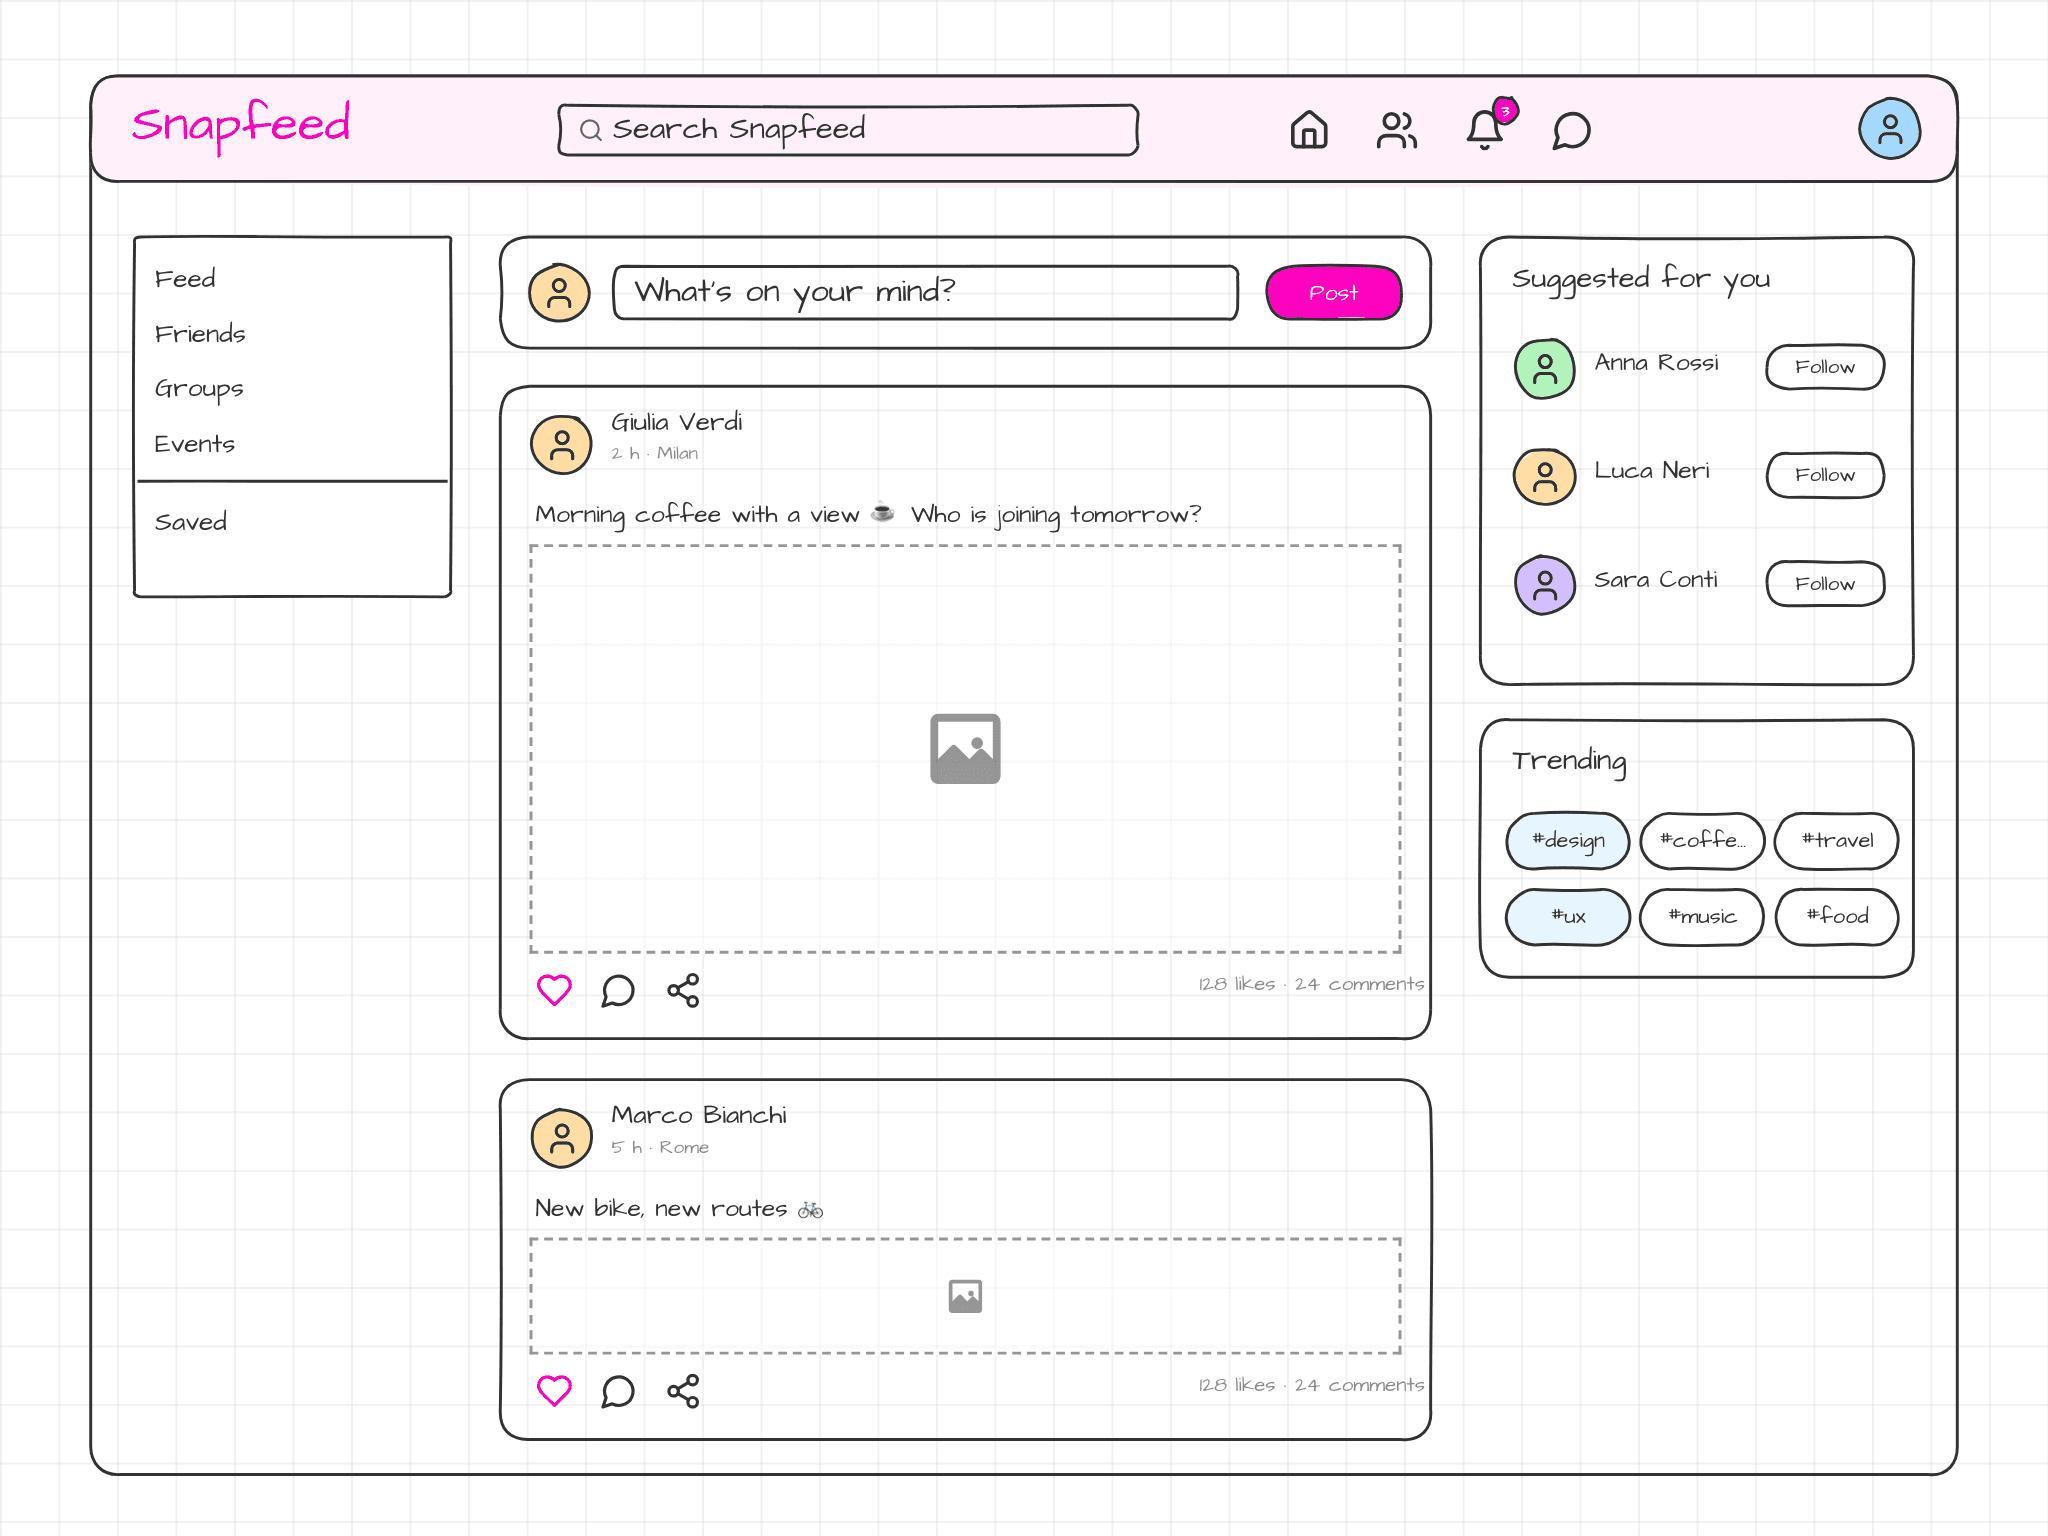
Task: Share Marco Bianchi's post
Action: click(x=683, y=1391)
